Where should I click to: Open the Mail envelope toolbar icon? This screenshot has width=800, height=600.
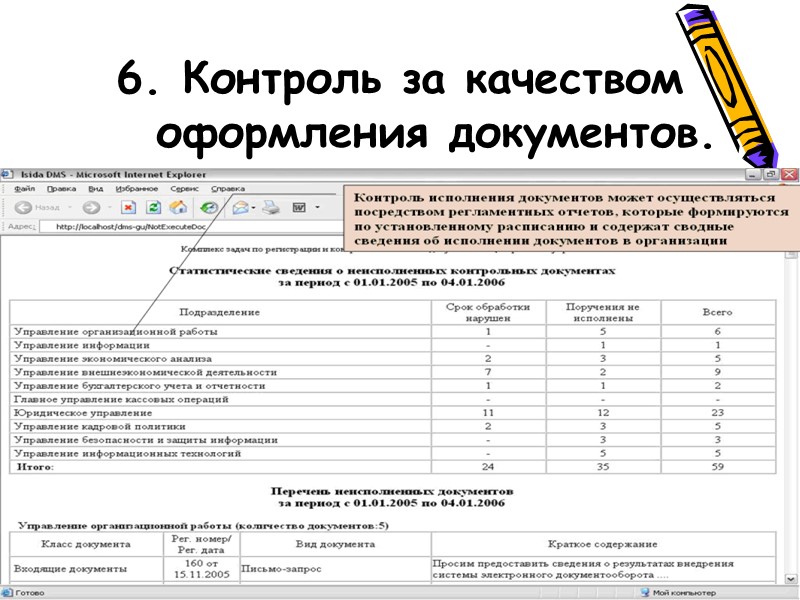tap(240, 207)
